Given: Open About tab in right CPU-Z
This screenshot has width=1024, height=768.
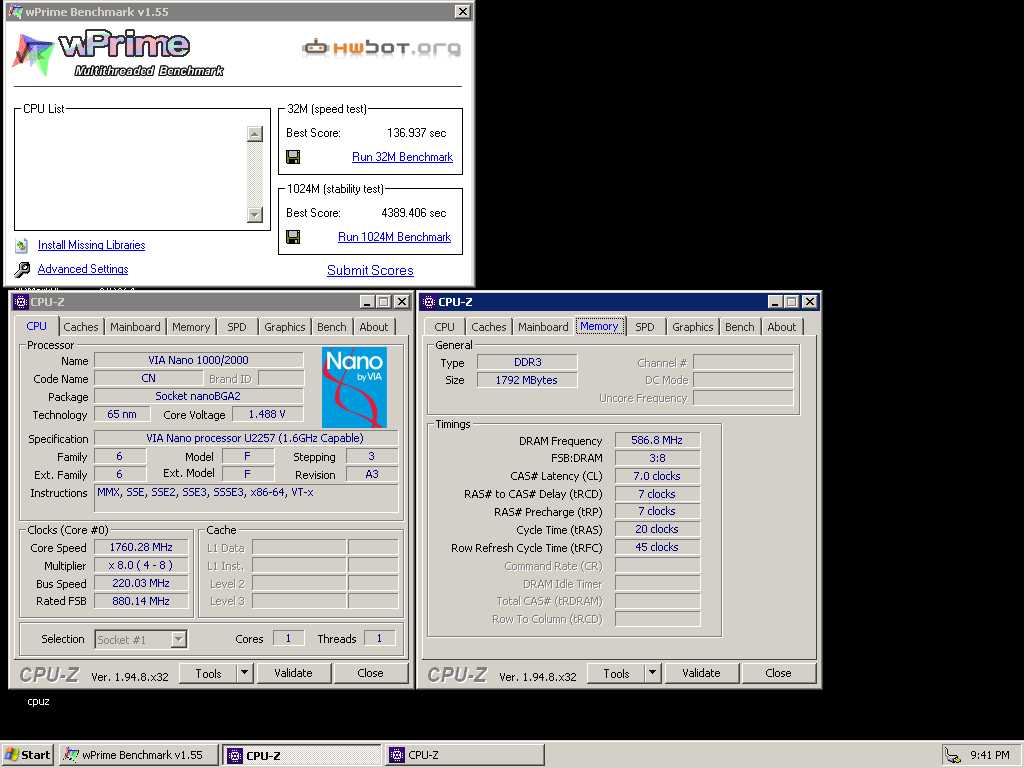Looking at the screenshot, I should (782, 327).
